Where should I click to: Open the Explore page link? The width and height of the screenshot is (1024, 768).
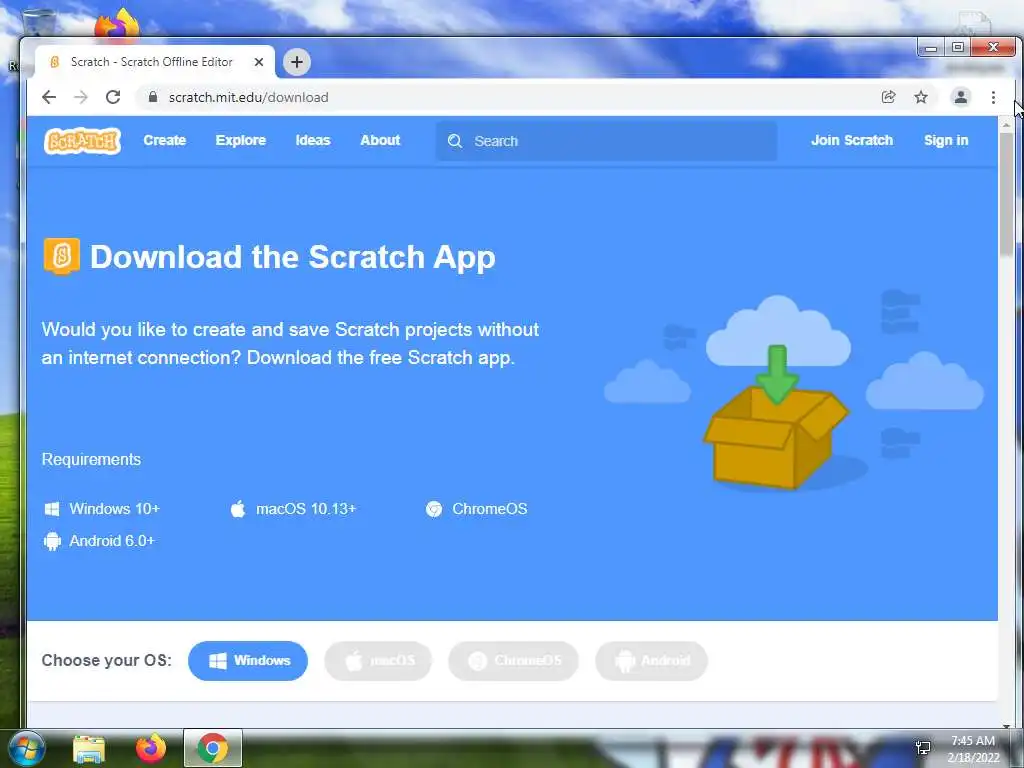click(x=241, y=140)
